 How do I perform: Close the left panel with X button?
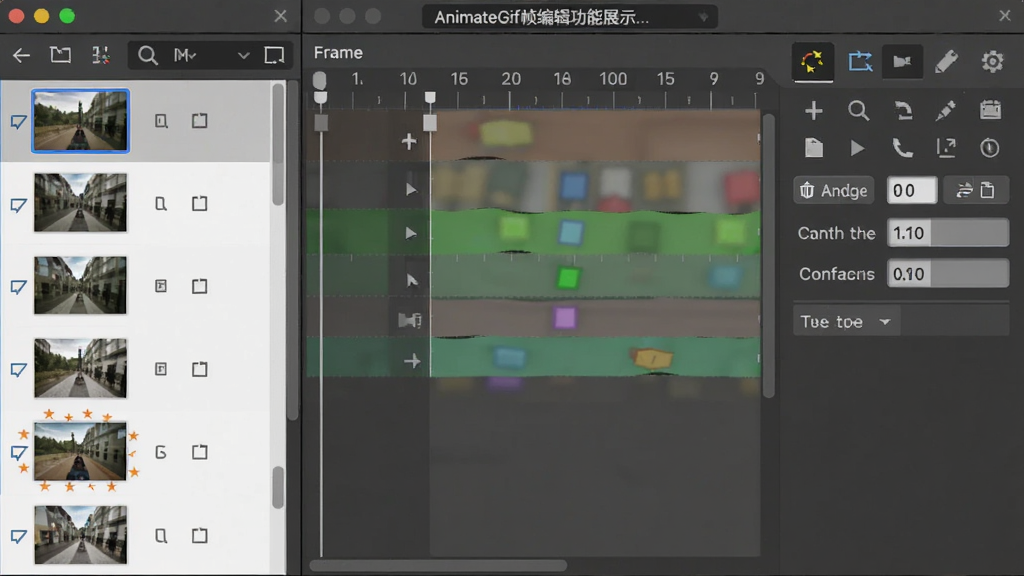(280, 16)
